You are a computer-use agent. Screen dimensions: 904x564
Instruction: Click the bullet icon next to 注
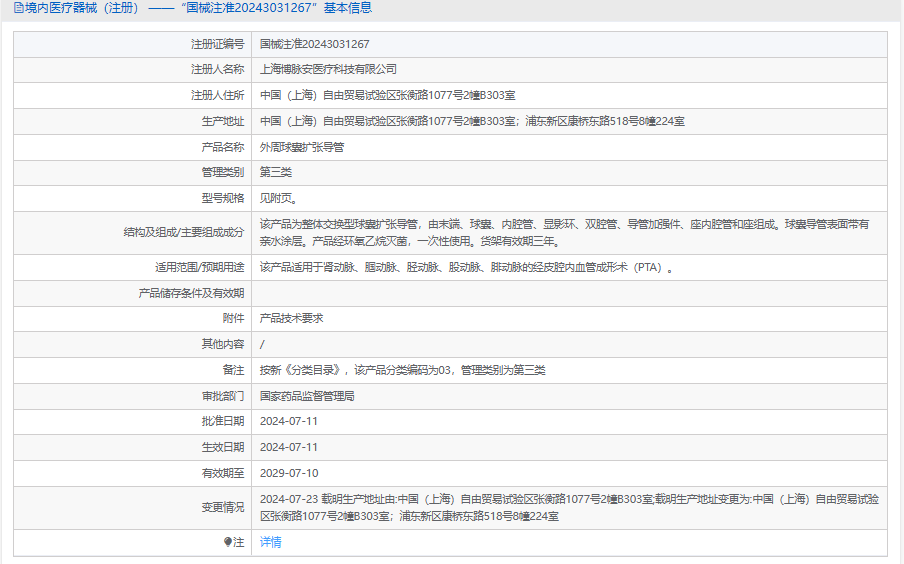[x=228, y=542]
